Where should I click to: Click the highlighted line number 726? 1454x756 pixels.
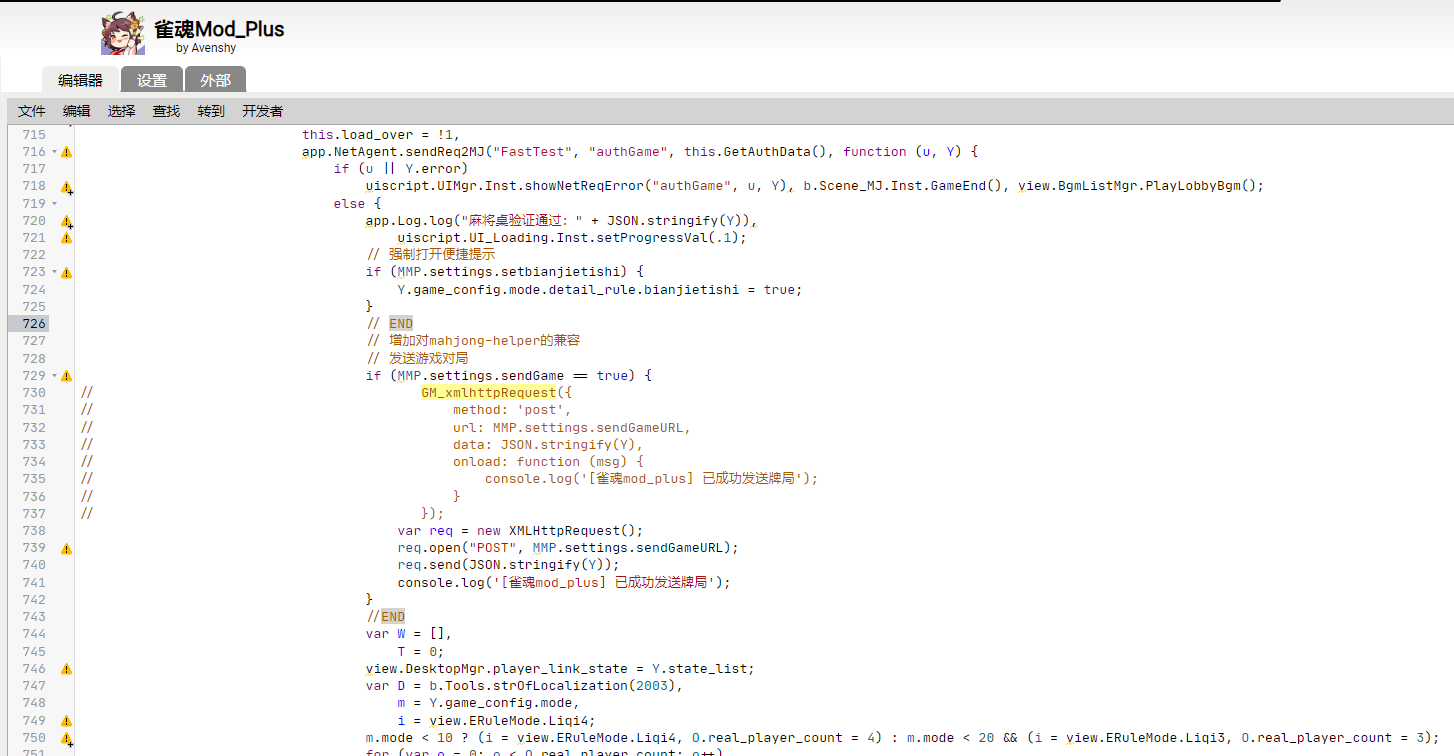[33, 324]
